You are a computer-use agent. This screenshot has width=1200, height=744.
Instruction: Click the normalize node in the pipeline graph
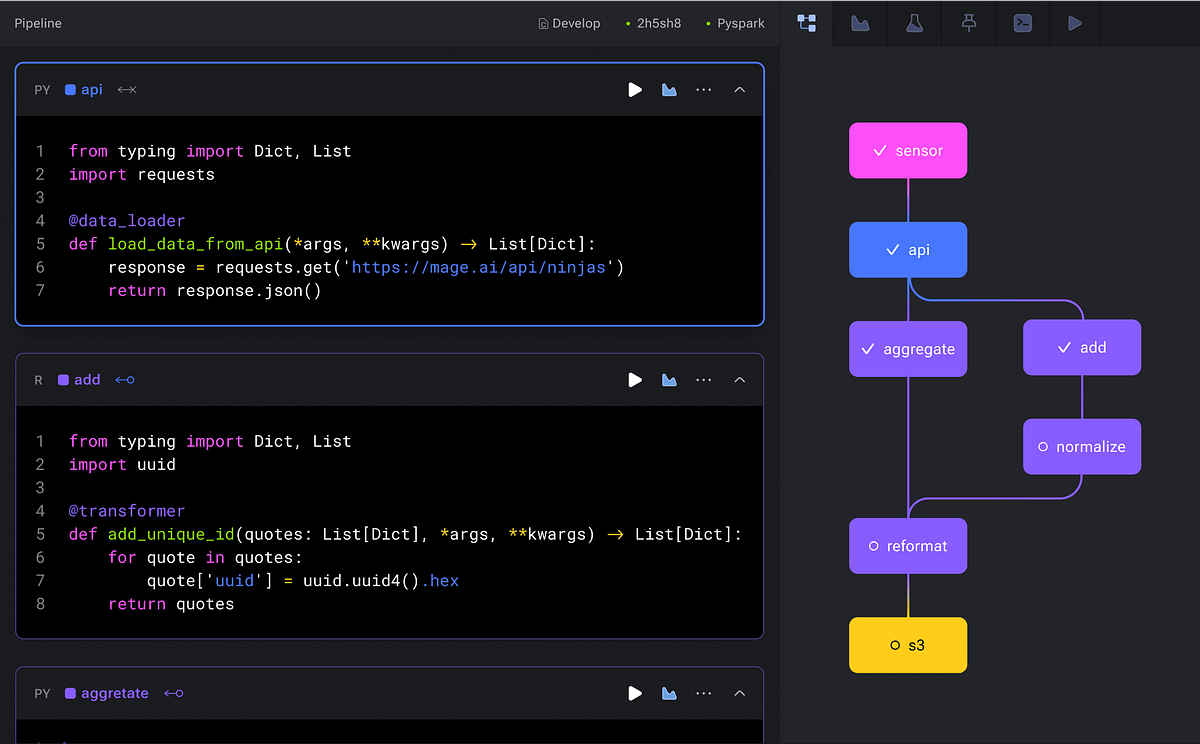point(1081,446)
